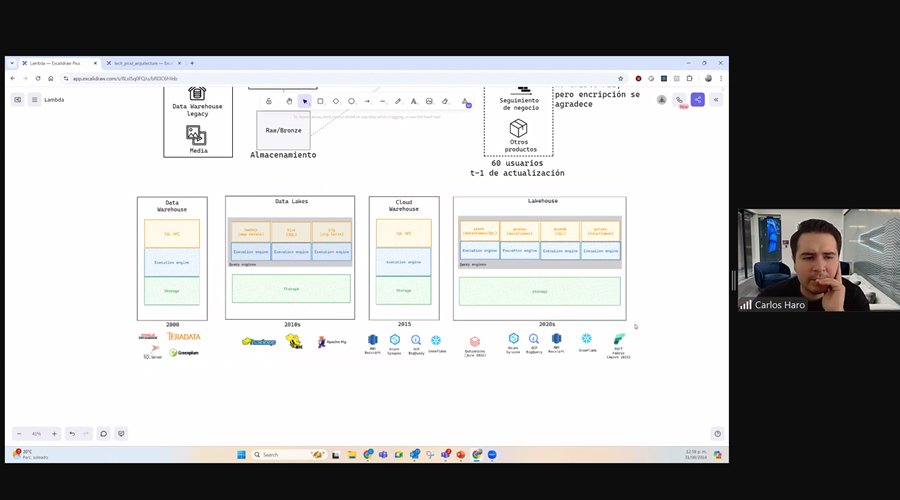The image size is (900, 500).
Task: Open the extra tools shapes menu
Action: pos(465,102)
